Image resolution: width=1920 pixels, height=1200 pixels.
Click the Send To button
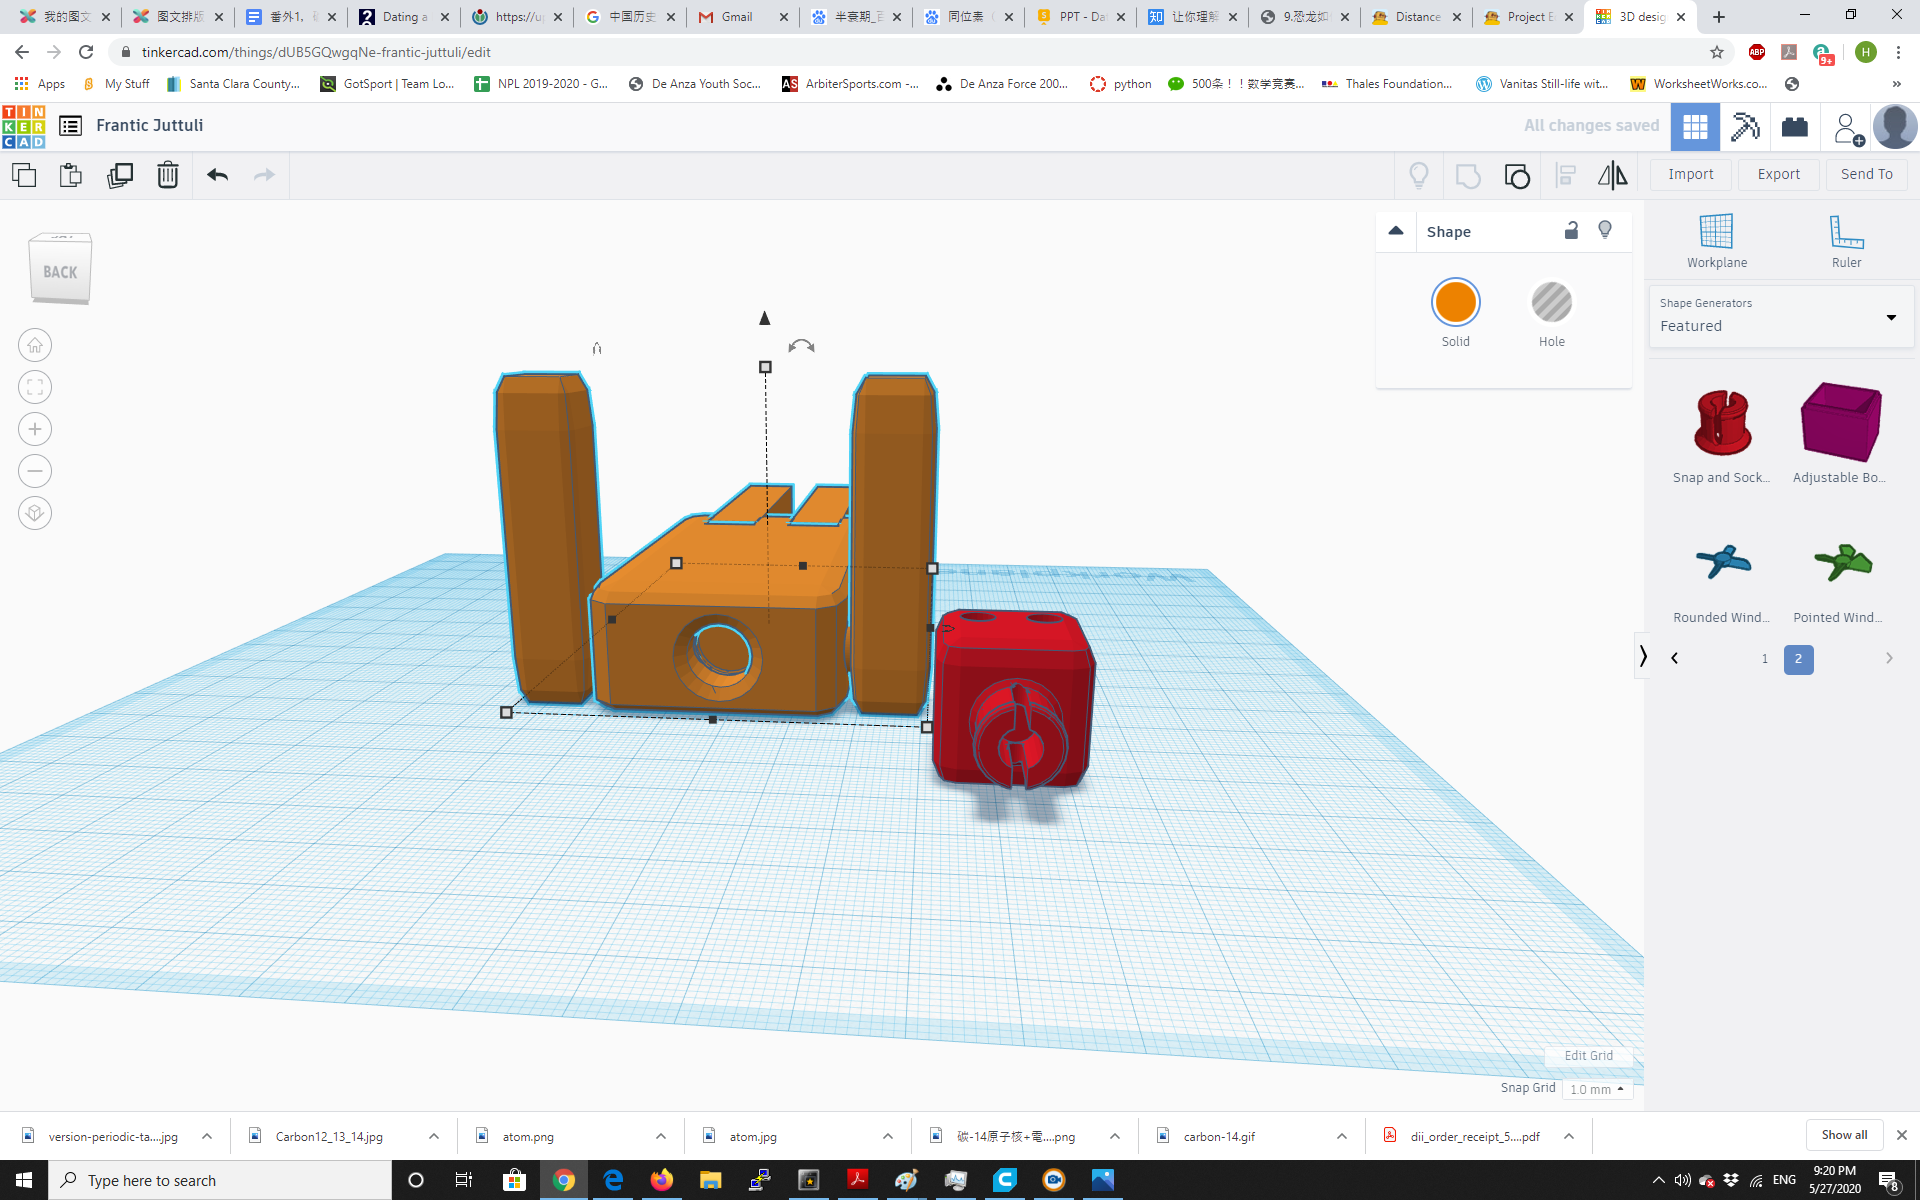tap(1867, 175)
